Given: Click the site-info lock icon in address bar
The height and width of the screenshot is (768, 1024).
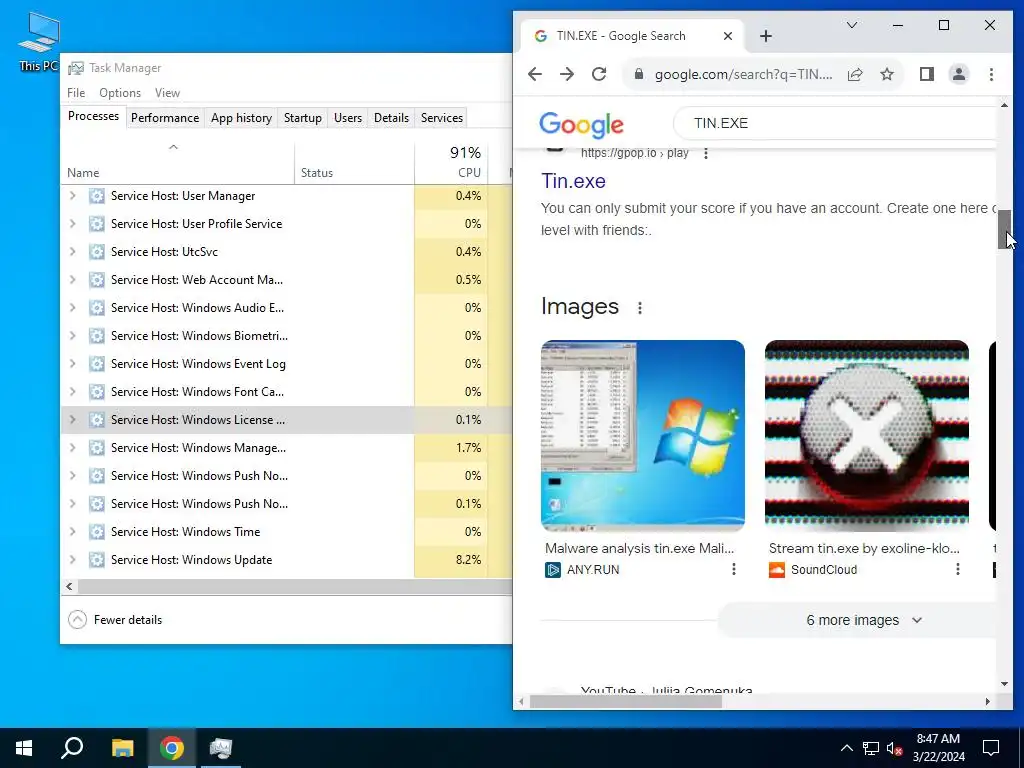Looking at the screenshot, I should [639, 74].
